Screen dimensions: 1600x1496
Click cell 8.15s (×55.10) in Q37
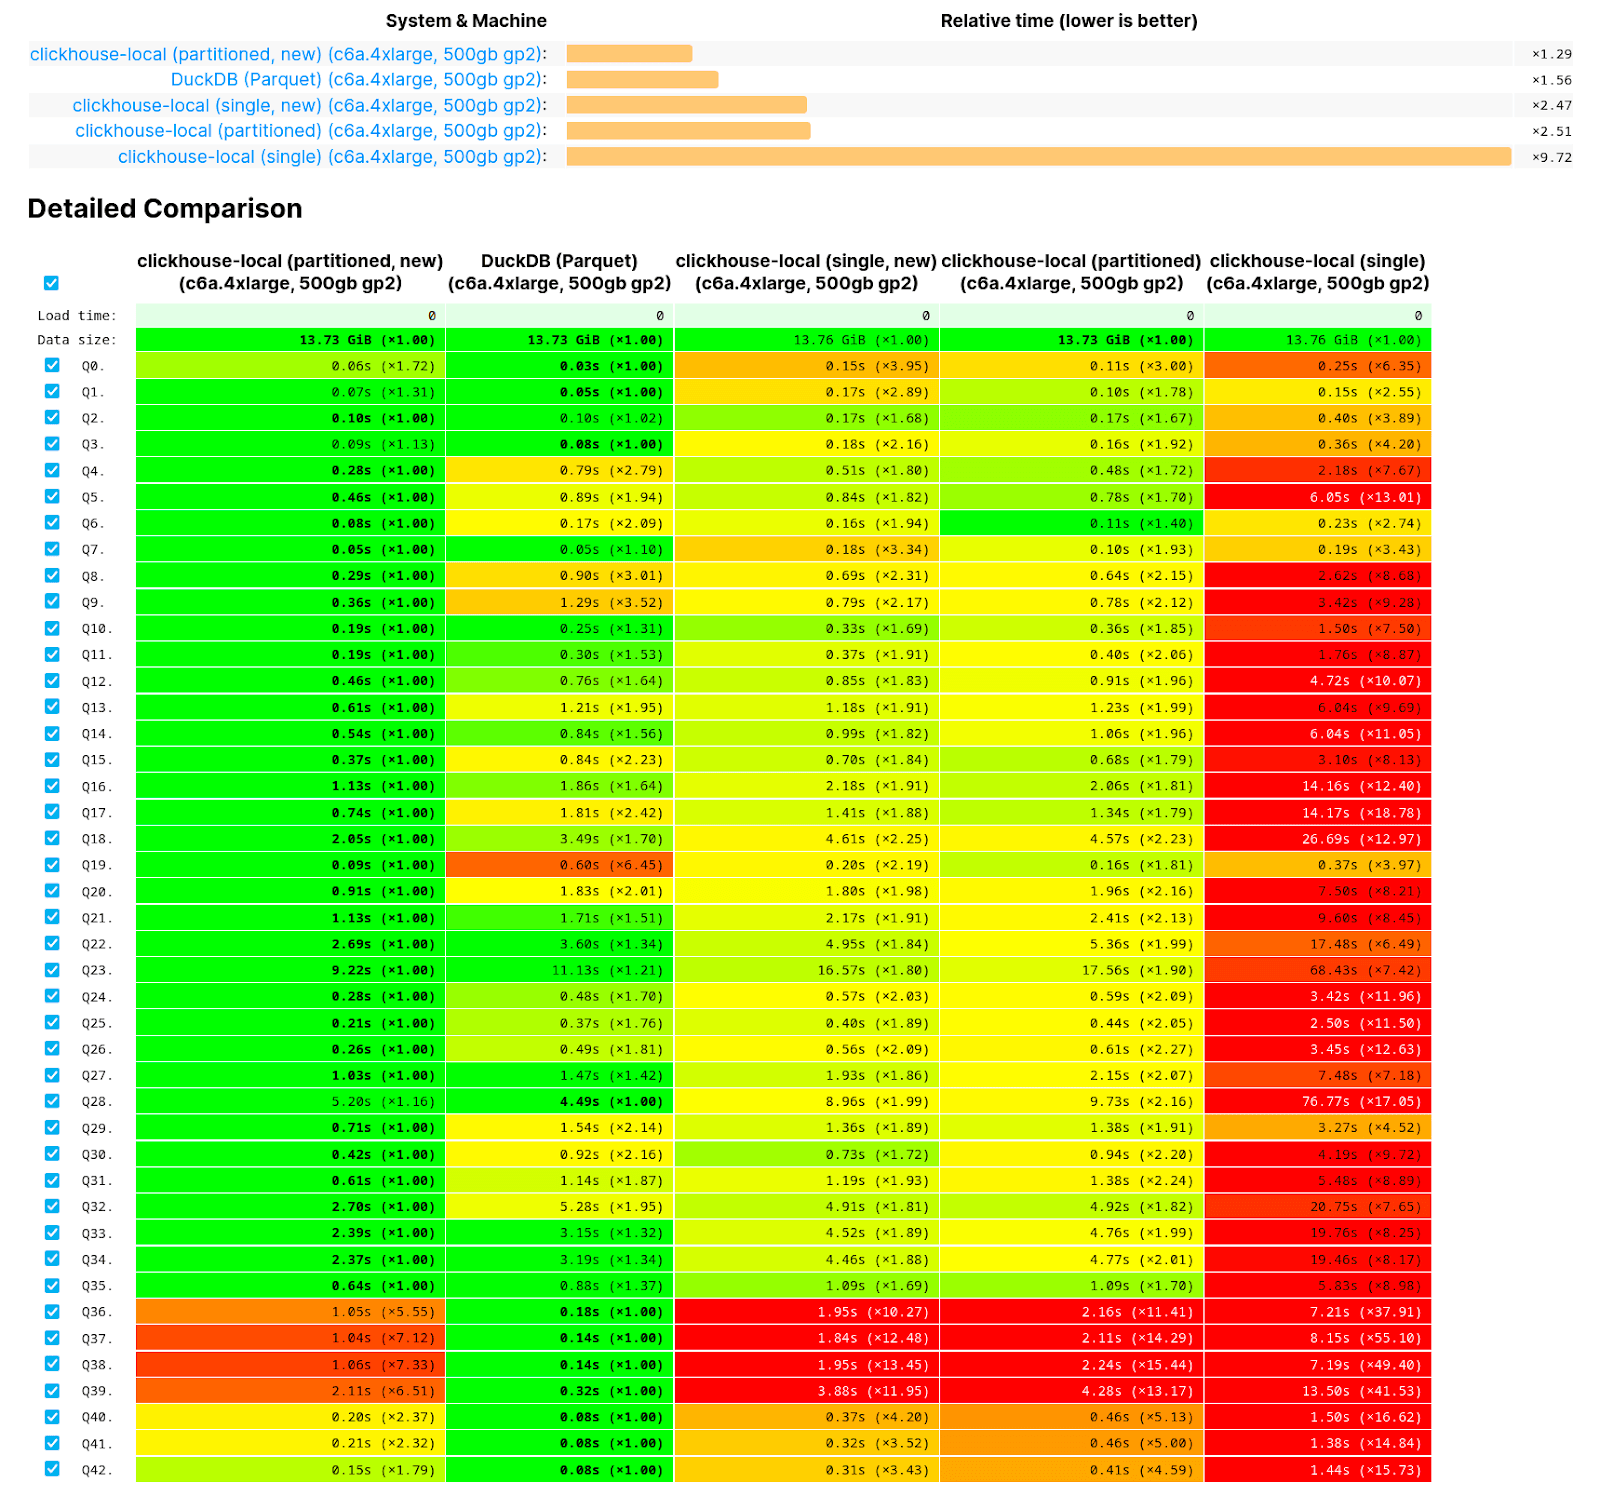(1318, 1337)
